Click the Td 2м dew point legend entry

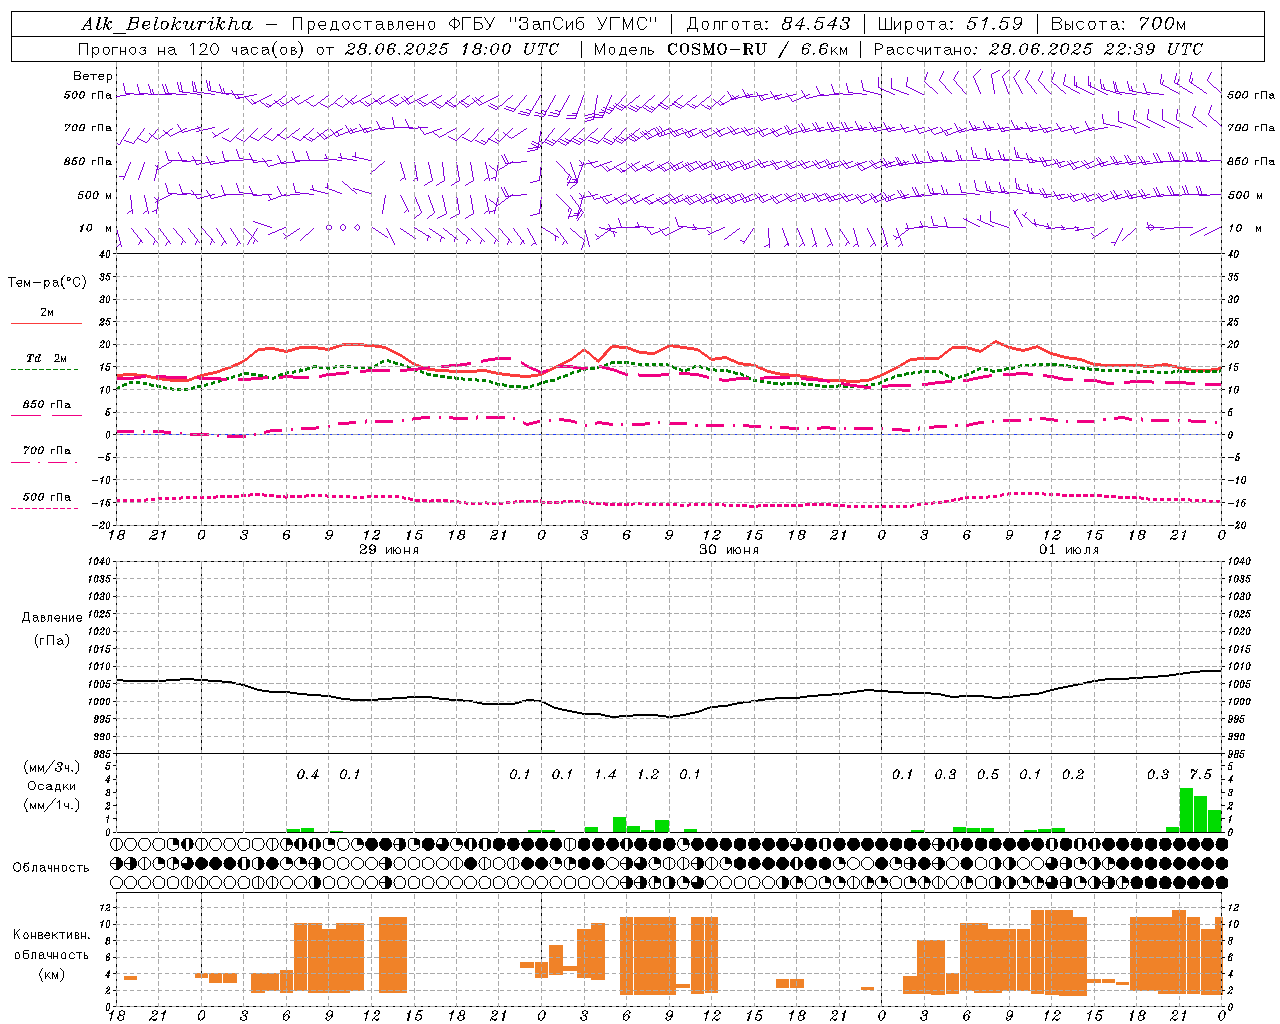pyautogui.click(x=46, y=358)
